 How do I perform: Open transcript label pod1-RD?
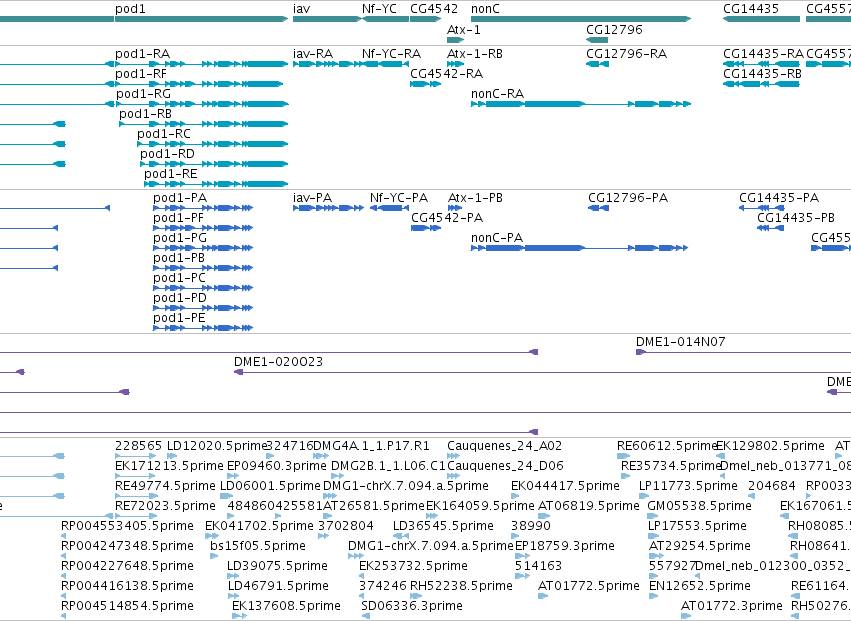167,154
